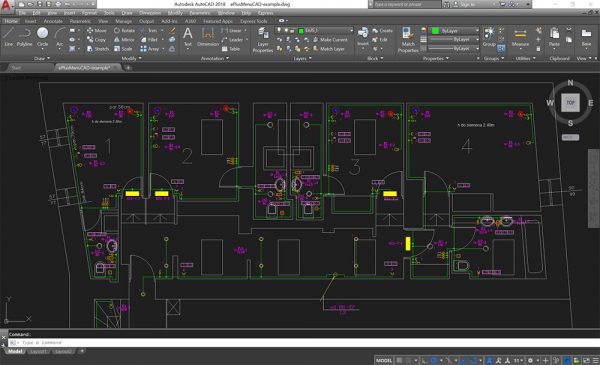Select the Arc tool

tap(59, 37)
